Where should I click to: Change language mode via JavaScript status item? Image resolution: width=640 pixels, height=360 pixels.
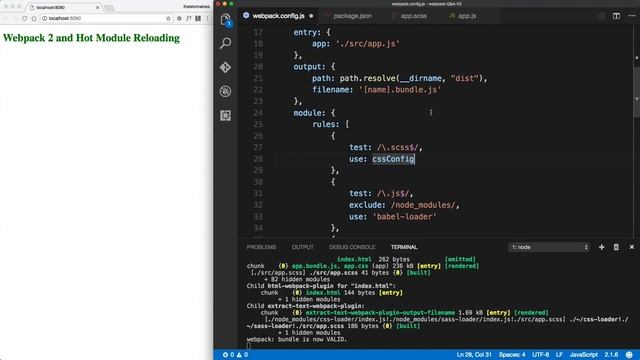pyautogui.click(x=584, y=355)
